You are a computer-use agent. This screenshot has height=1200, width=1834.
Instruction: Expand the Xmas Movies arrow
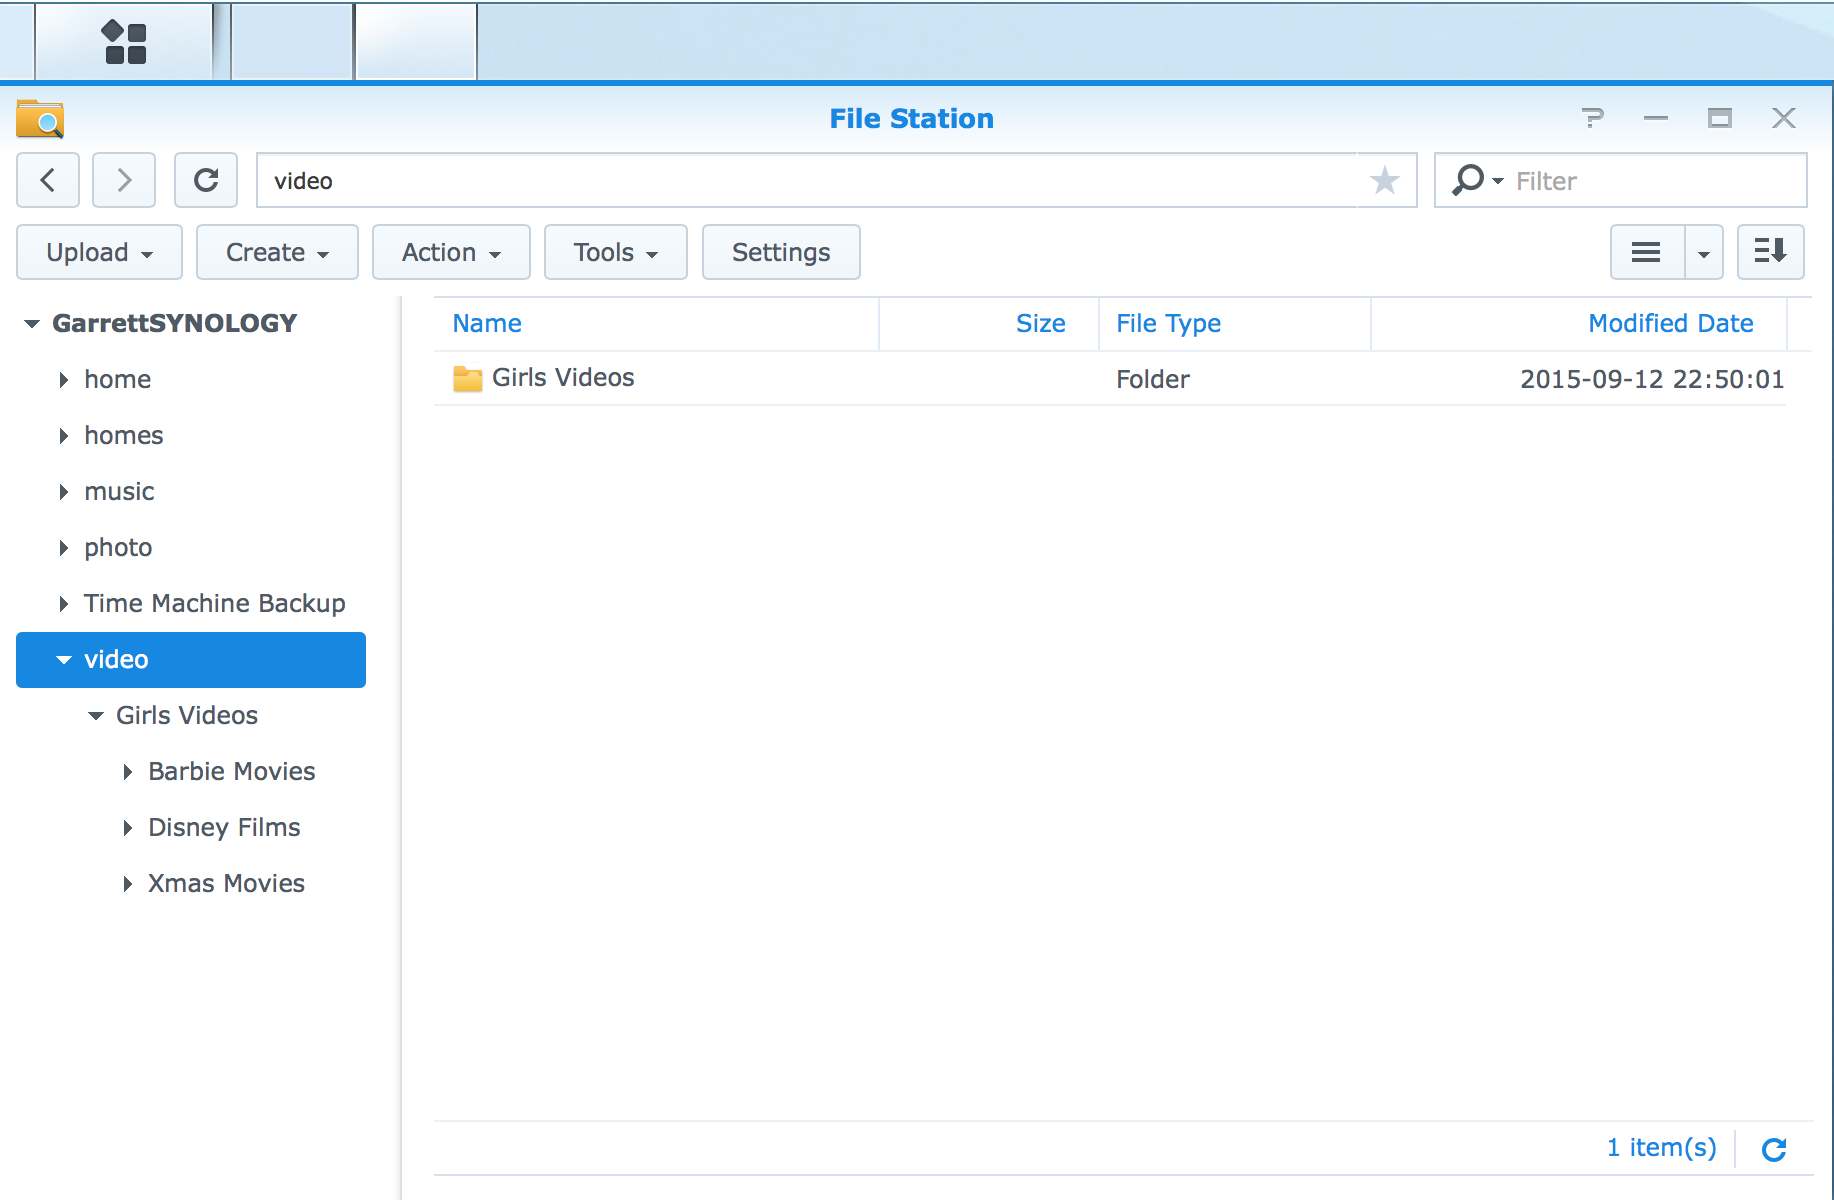pos(127,884)
